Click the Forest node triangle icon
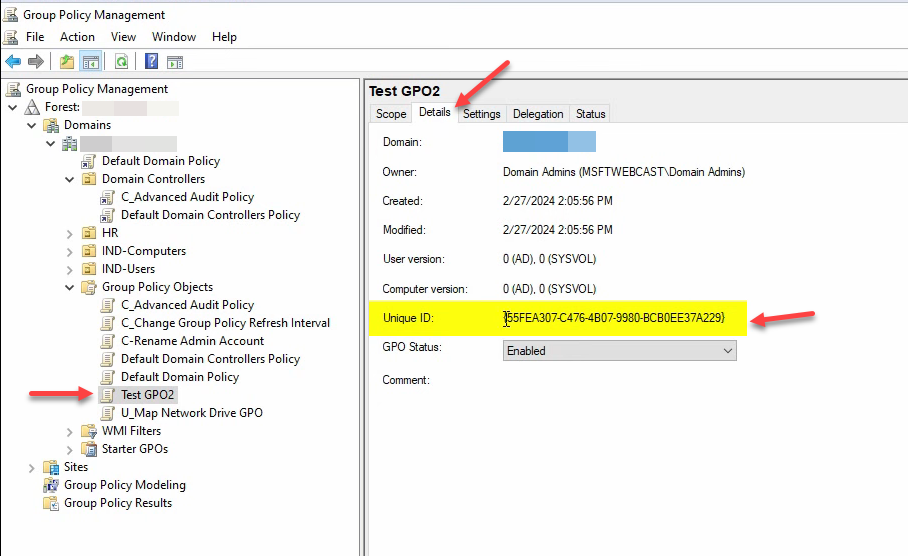The width and height of the screenshot is (908, 556). tap(32, 107)
